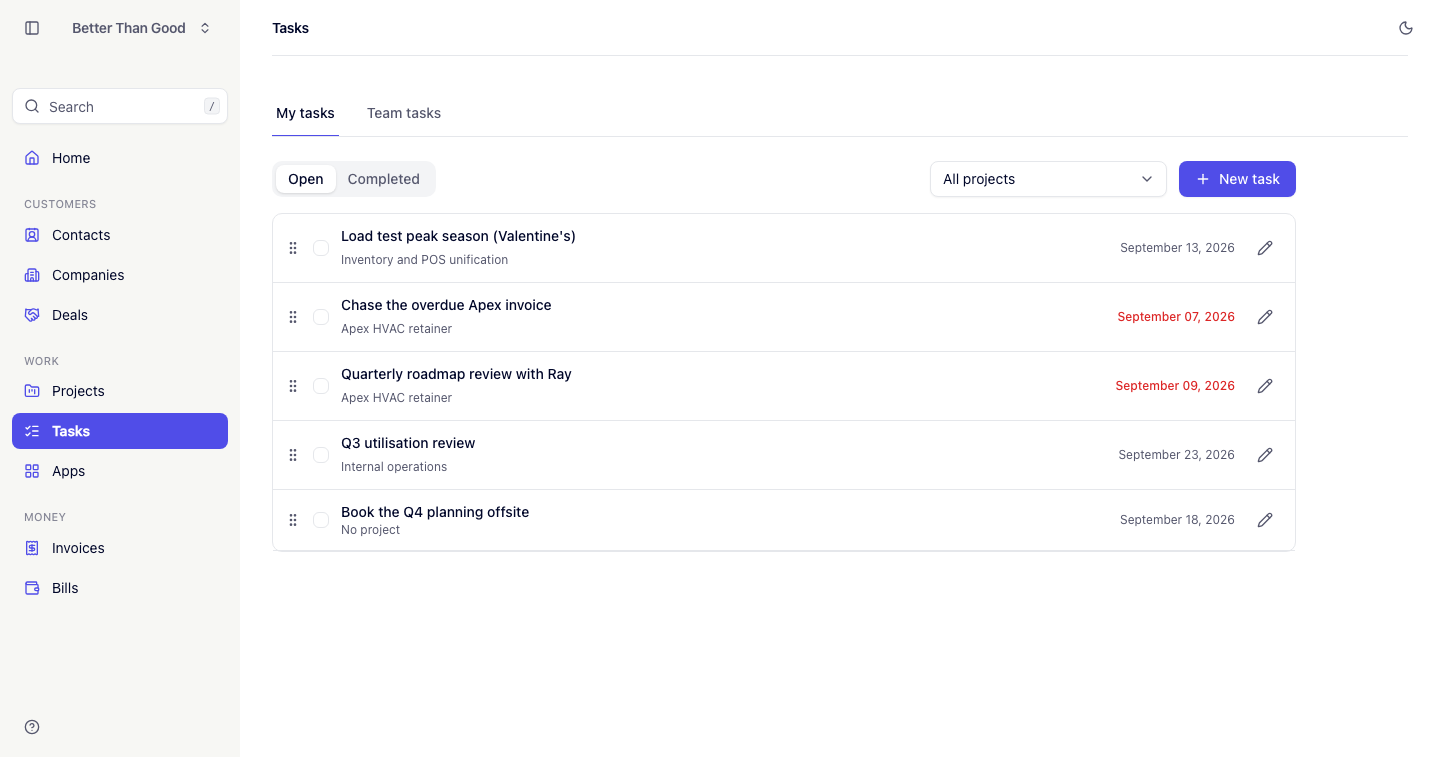Mark Book the Q4 planning offsite complete

(x=321, y=520)
